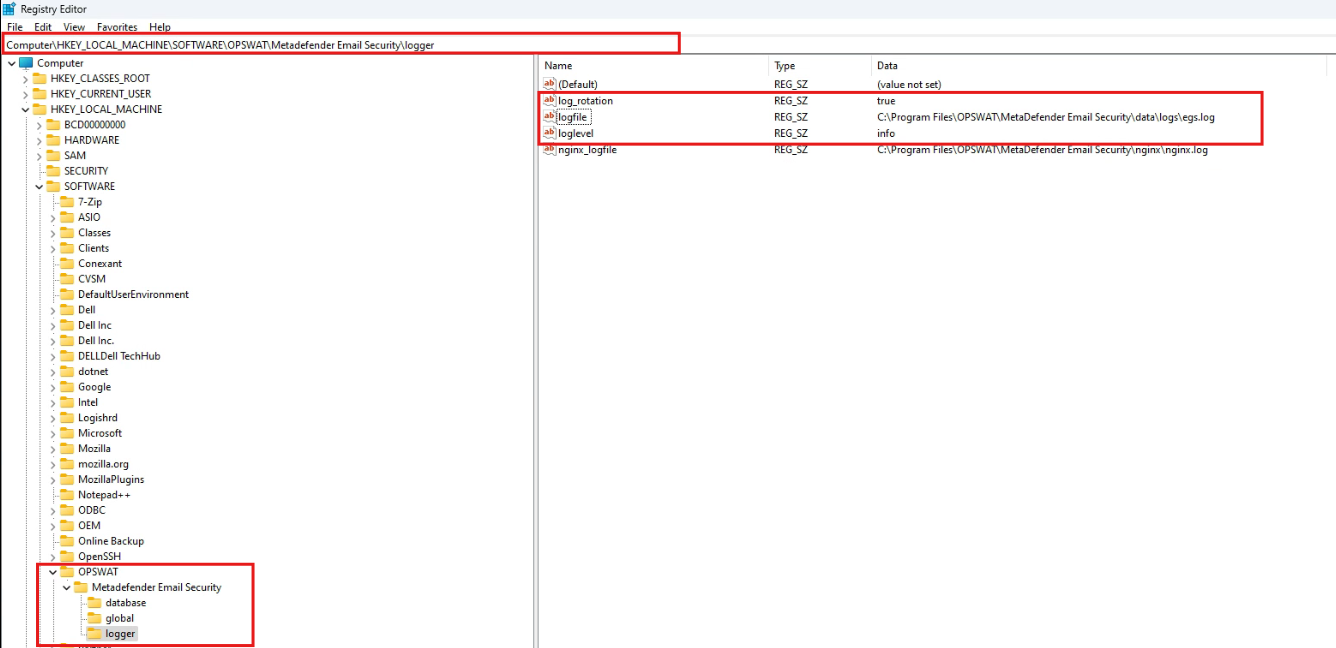Click the logfile string value icon

coord(549,117)
